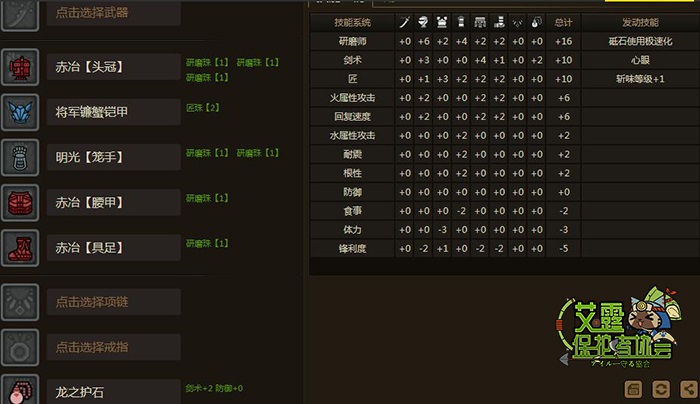700x404 pixels.
Task: Open weapon selection via 点击选择武器
Action: pyautogui.click(x=114, y=13)
